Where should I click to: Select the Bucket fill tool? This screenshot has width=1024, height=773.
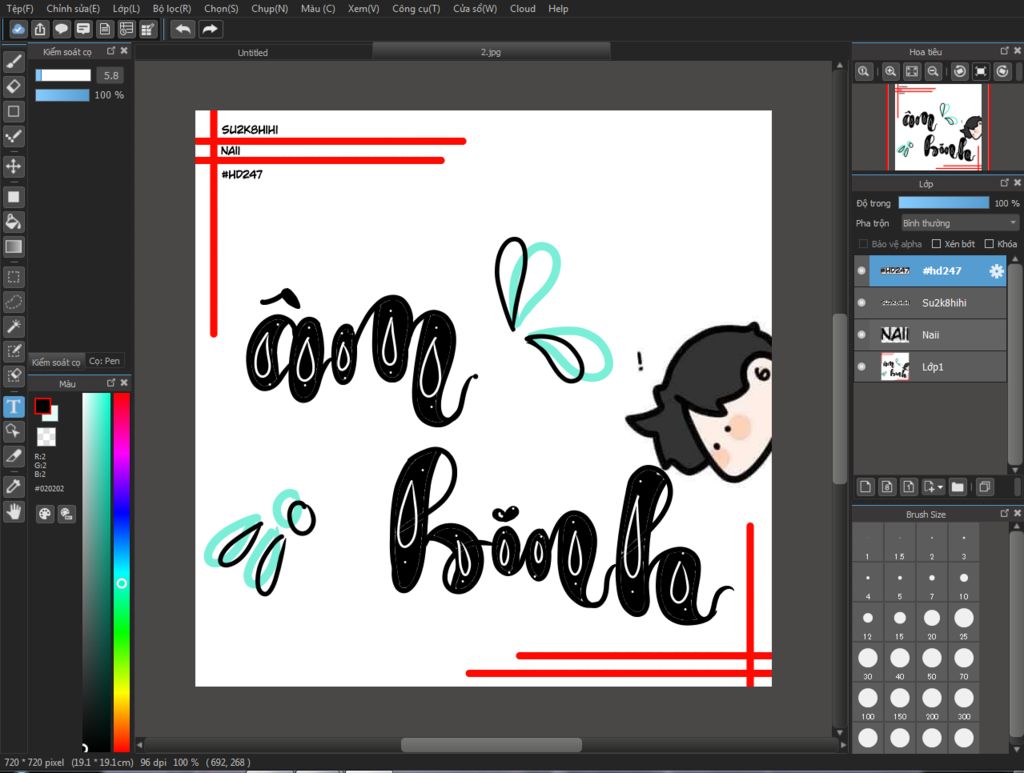[14, 221]
